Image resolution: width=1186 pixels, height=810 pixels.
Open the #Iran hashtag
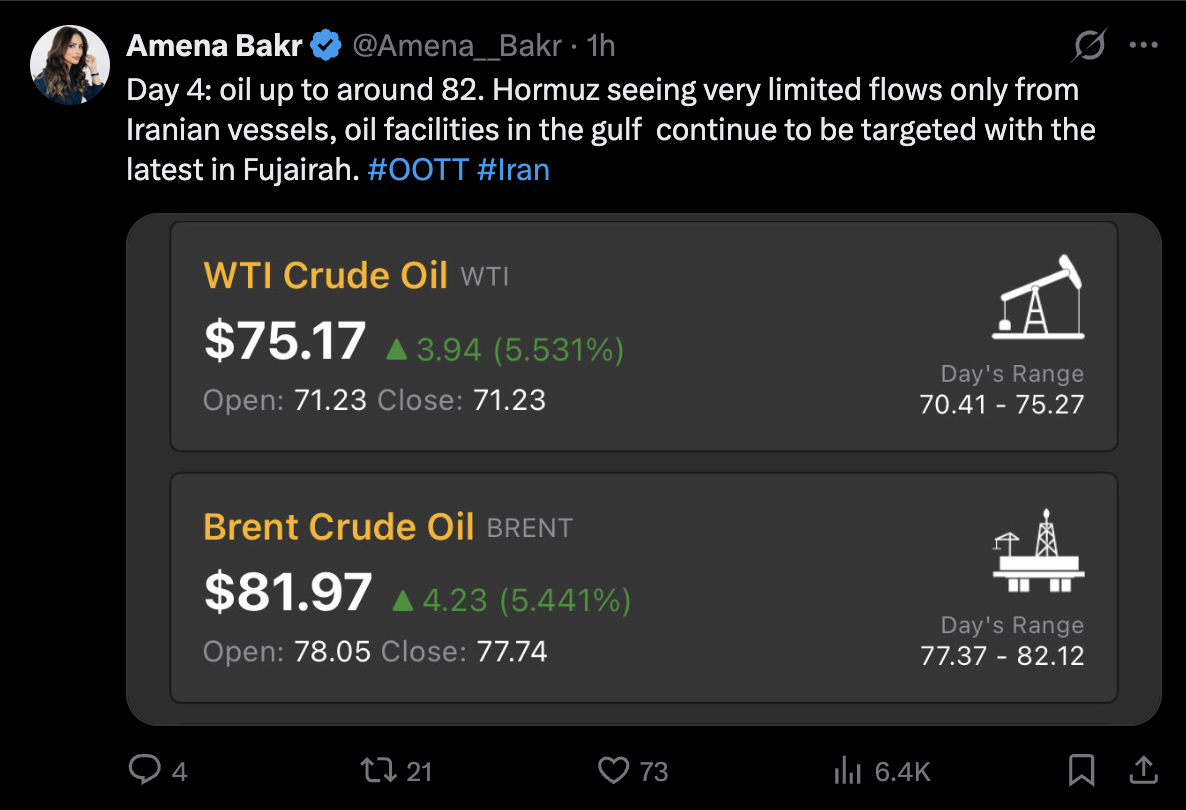(x=513, y=169)
